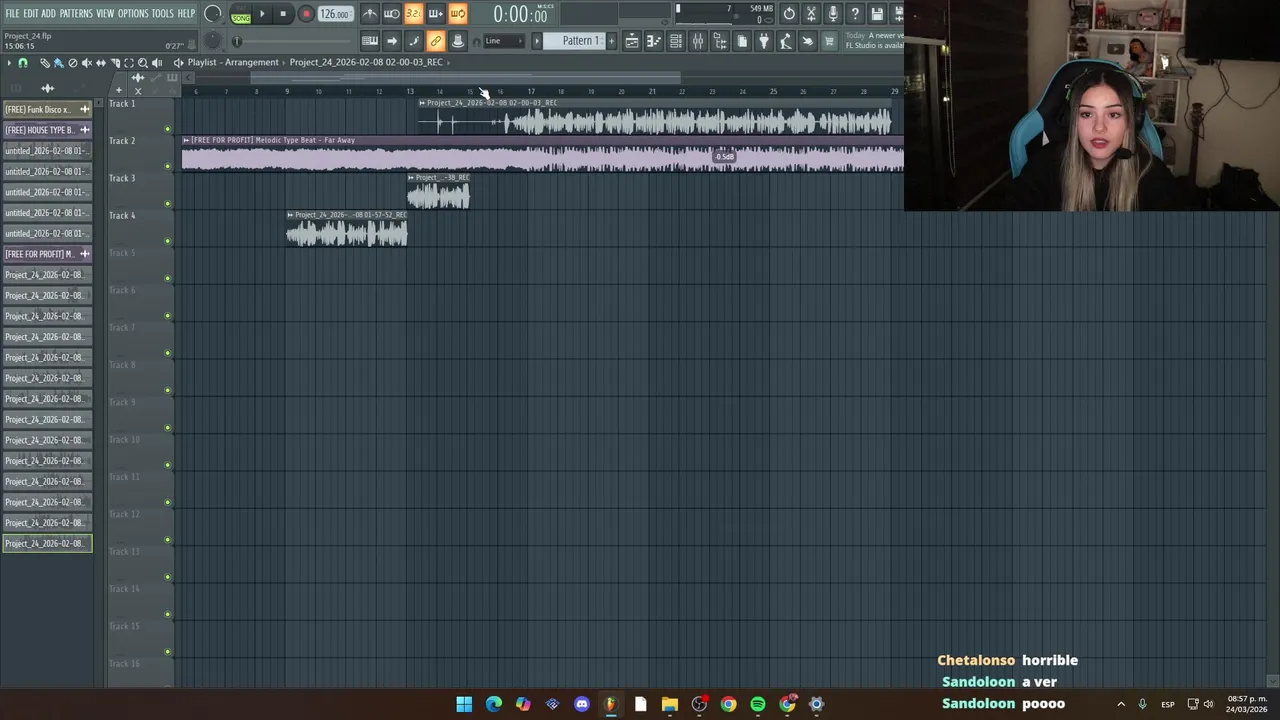Select '[FREE] HOUSE TYPE B...' in picker
The image size is (1280, 720).
(x=47, y=130)
